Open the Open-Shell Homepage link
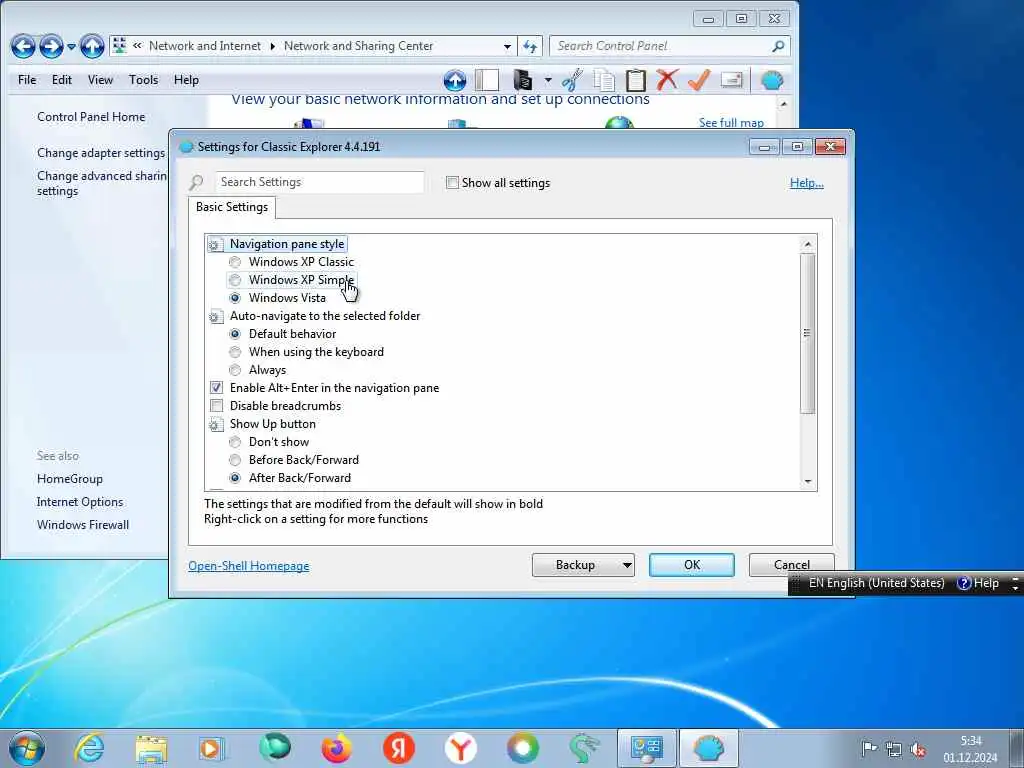The image size is (1024, 768). pos(249,566)
